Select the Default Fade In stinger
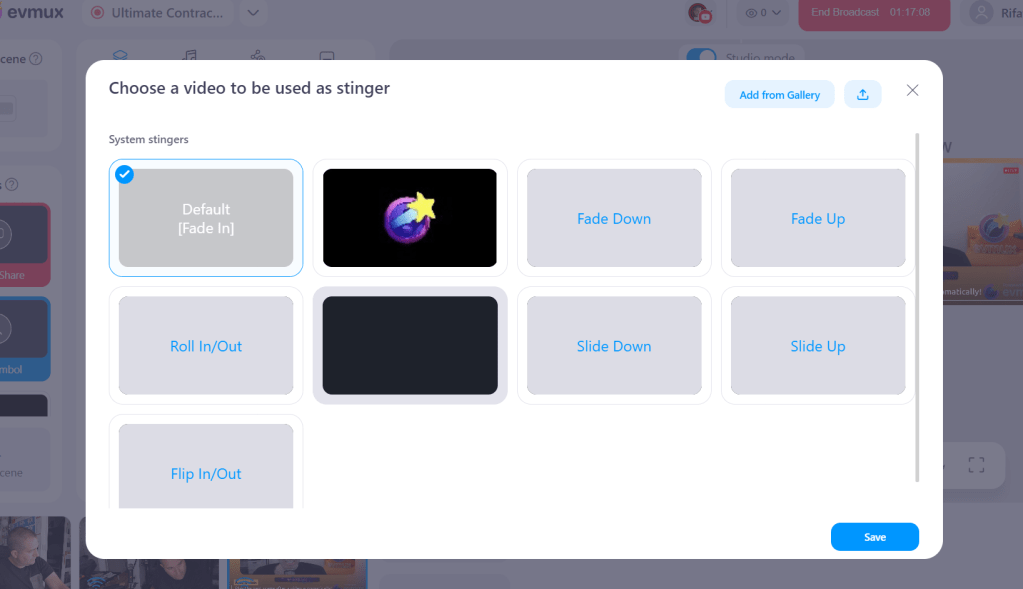The width and height of the screenshot is (1023, 589). coord(206,218)
